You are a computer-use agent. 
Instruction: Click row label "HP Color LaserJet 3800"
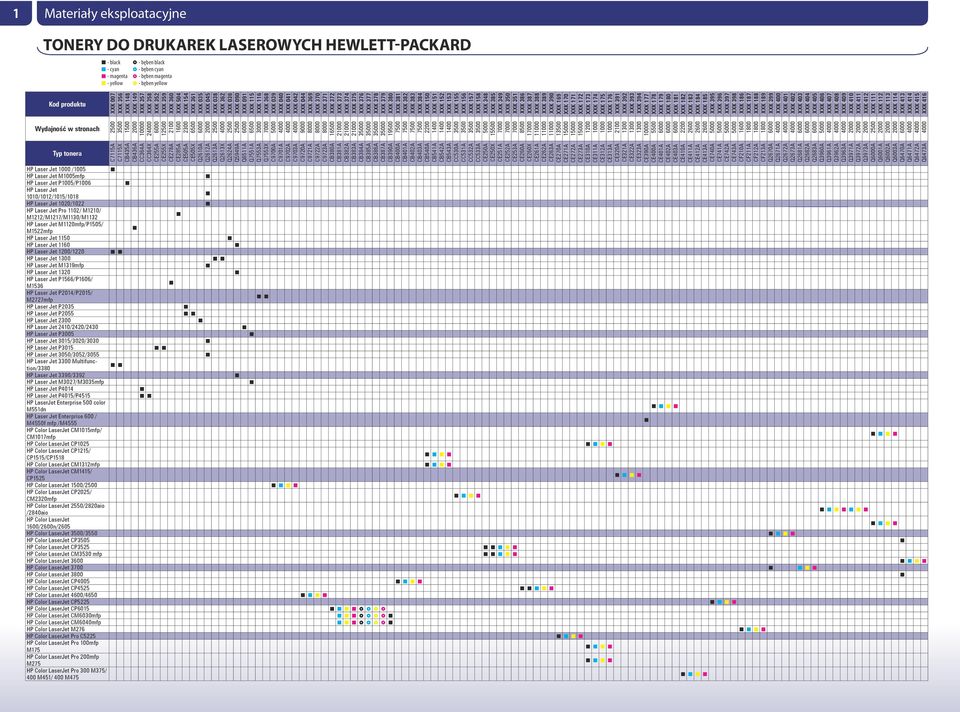pyautogui.click(x=54, y=574)
